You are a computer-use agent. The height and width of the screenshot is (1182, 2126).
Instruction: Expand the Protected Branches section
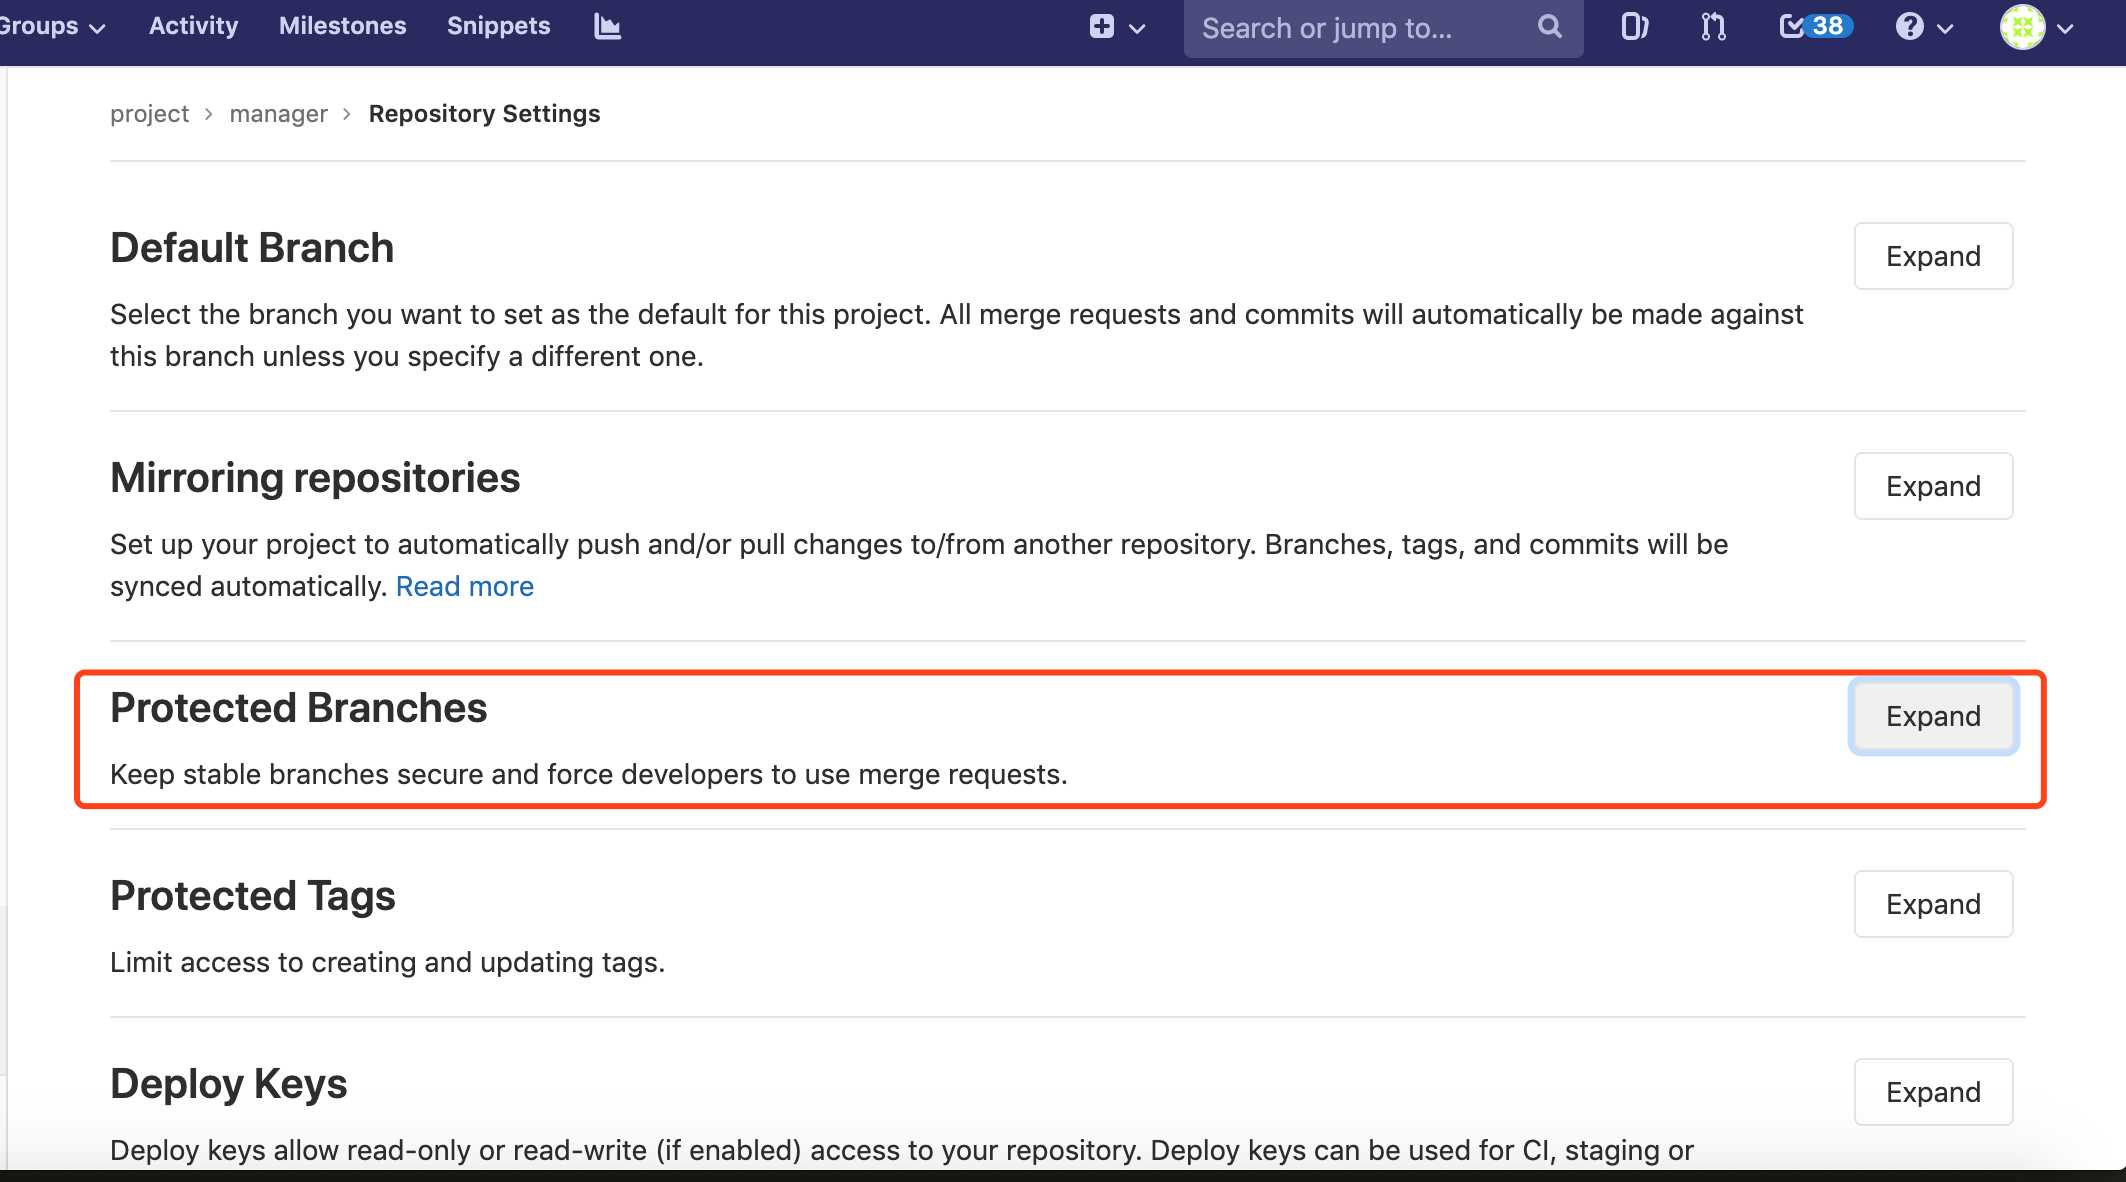coord(1932,715)
